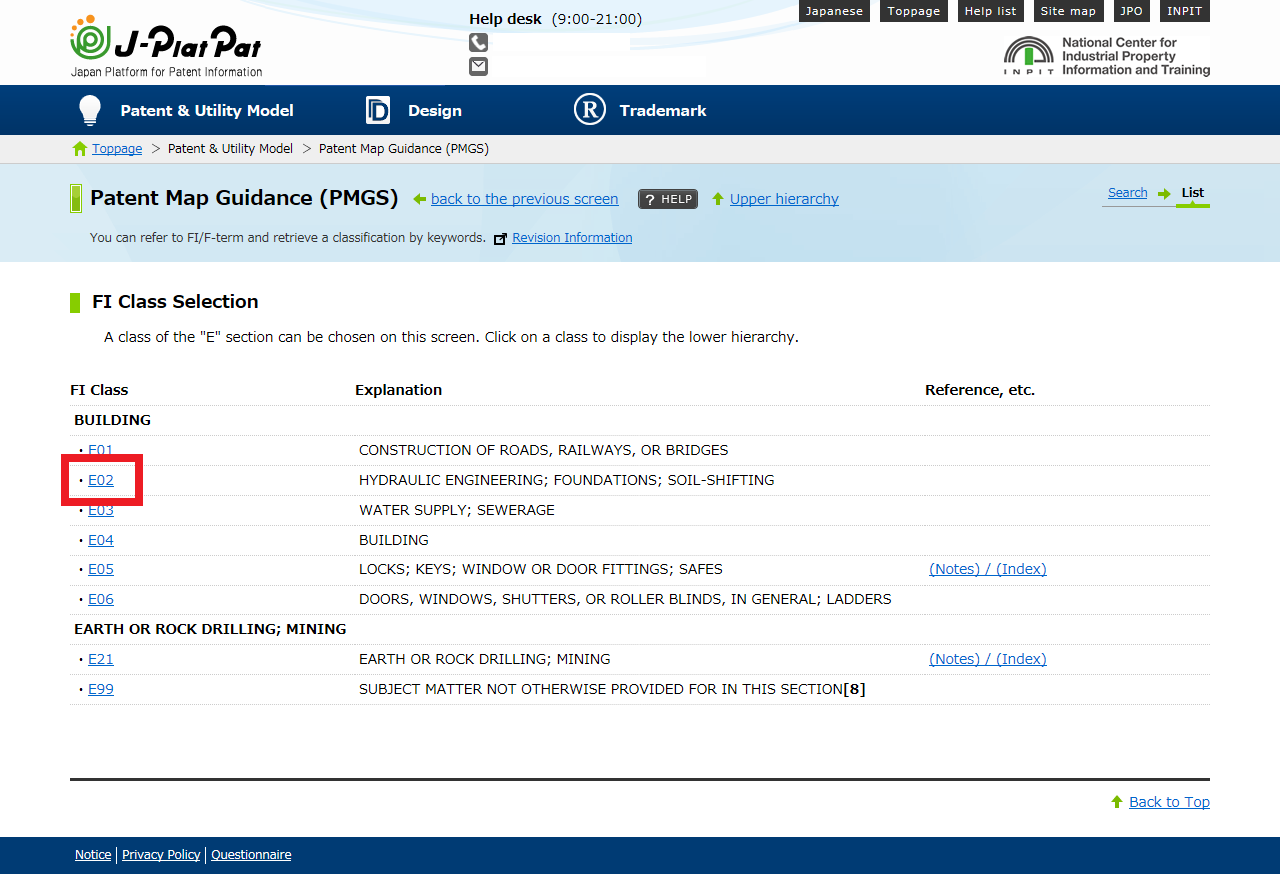Open FI class E02

click(101, 480)
